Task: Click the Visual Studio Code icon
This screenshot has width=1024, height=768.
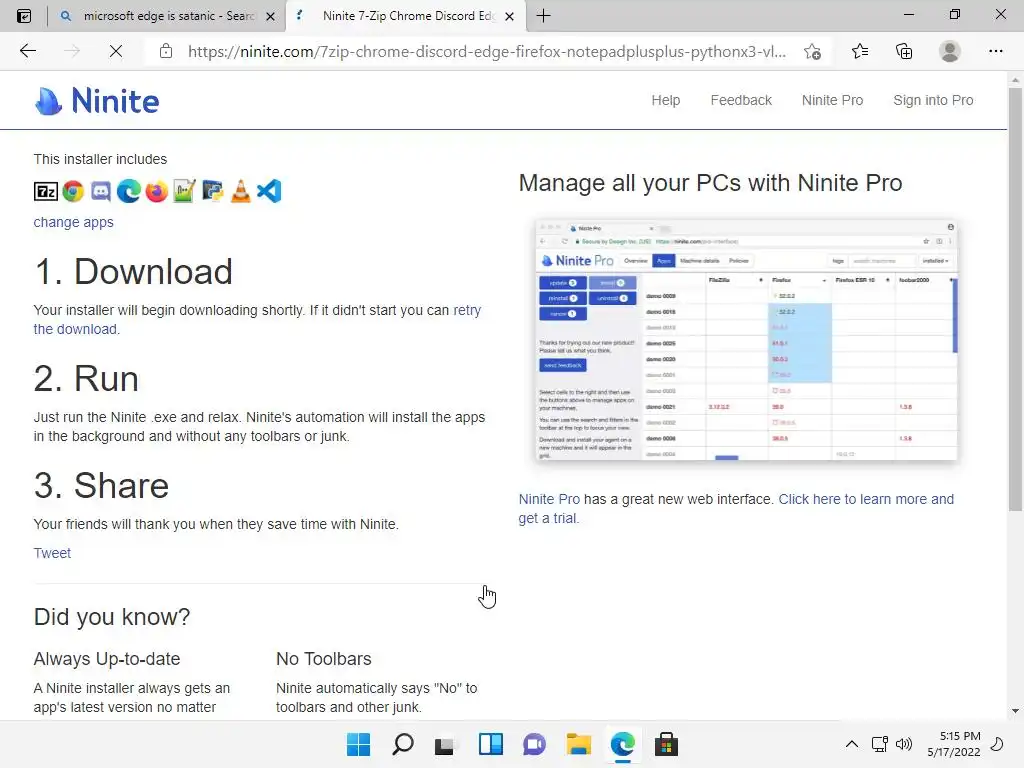Action: pos(269,191)
